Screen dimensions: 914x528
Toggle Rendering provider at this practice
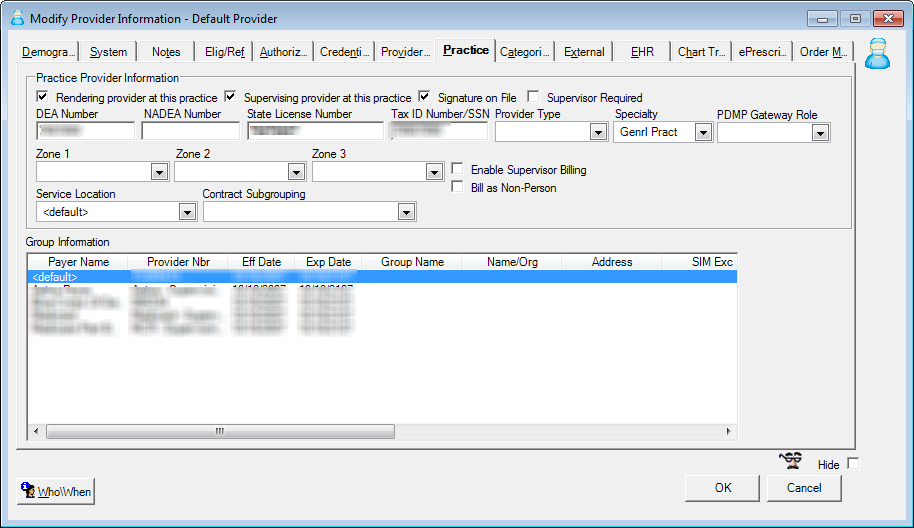(42, 96)
